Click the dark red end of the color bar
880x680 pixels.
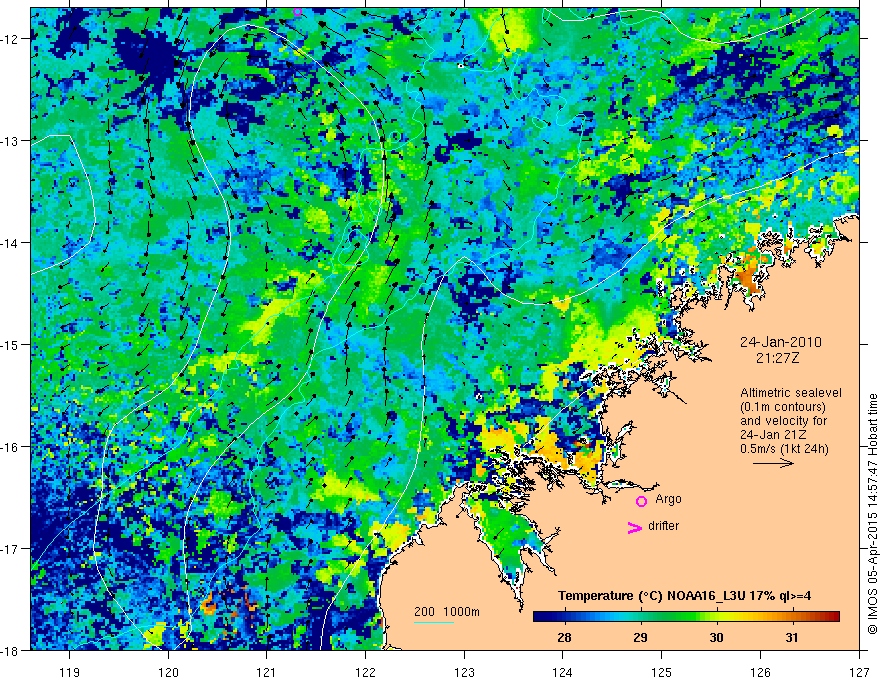833,617
